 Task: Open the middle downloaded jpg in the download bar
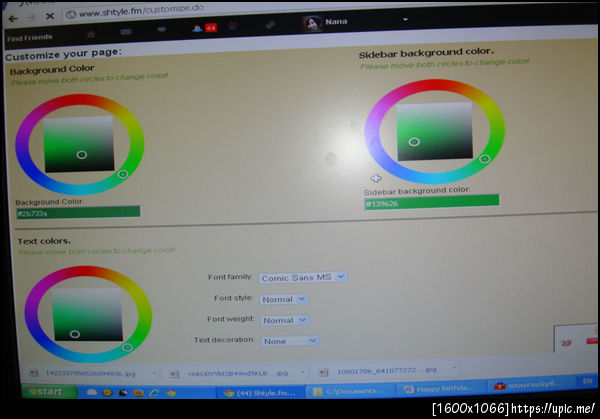tap(237, 373)
